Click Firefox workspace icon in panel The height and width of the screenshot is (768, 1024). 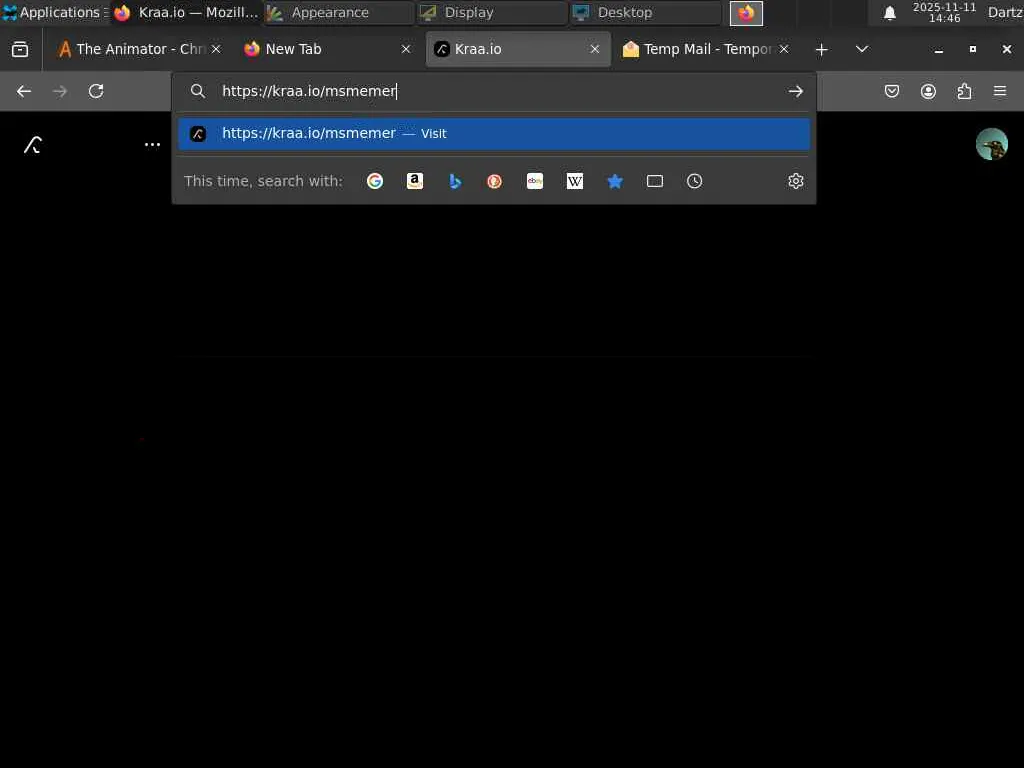pyautogui.click(x=746, y=13)
